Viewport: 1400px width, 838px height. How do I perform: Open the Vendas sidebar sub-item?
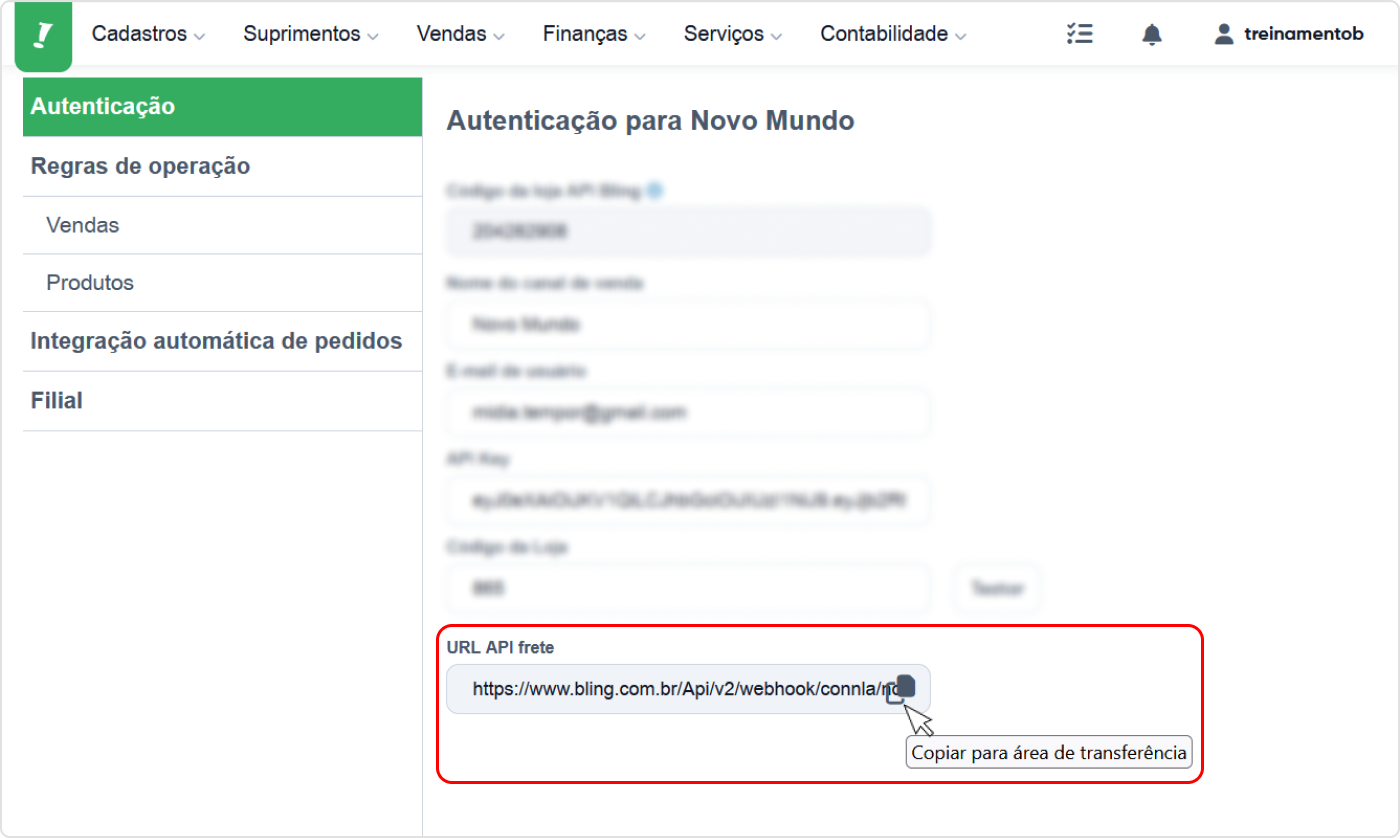(x=222, y=226)
